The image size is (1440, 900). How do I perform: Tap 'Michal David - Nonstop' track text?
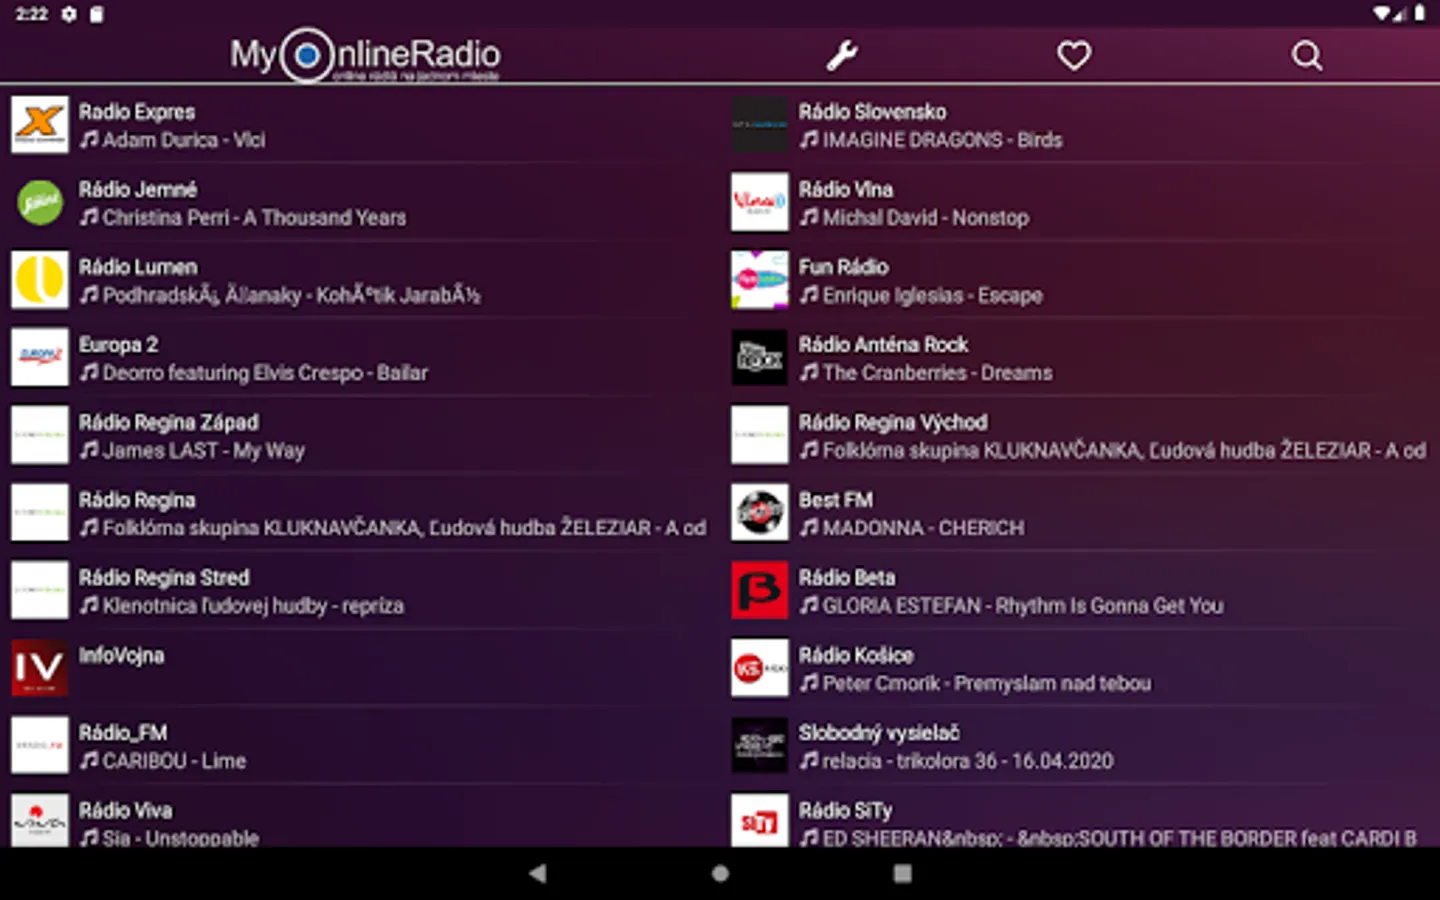925,218
